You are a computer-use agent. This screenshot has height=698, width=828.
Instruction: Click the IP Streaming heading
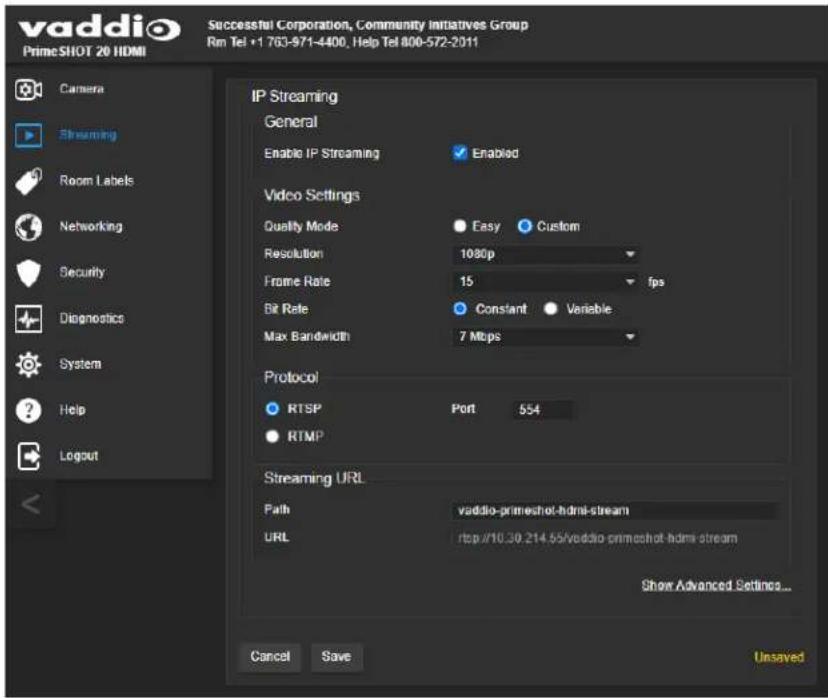click(295, 96)
